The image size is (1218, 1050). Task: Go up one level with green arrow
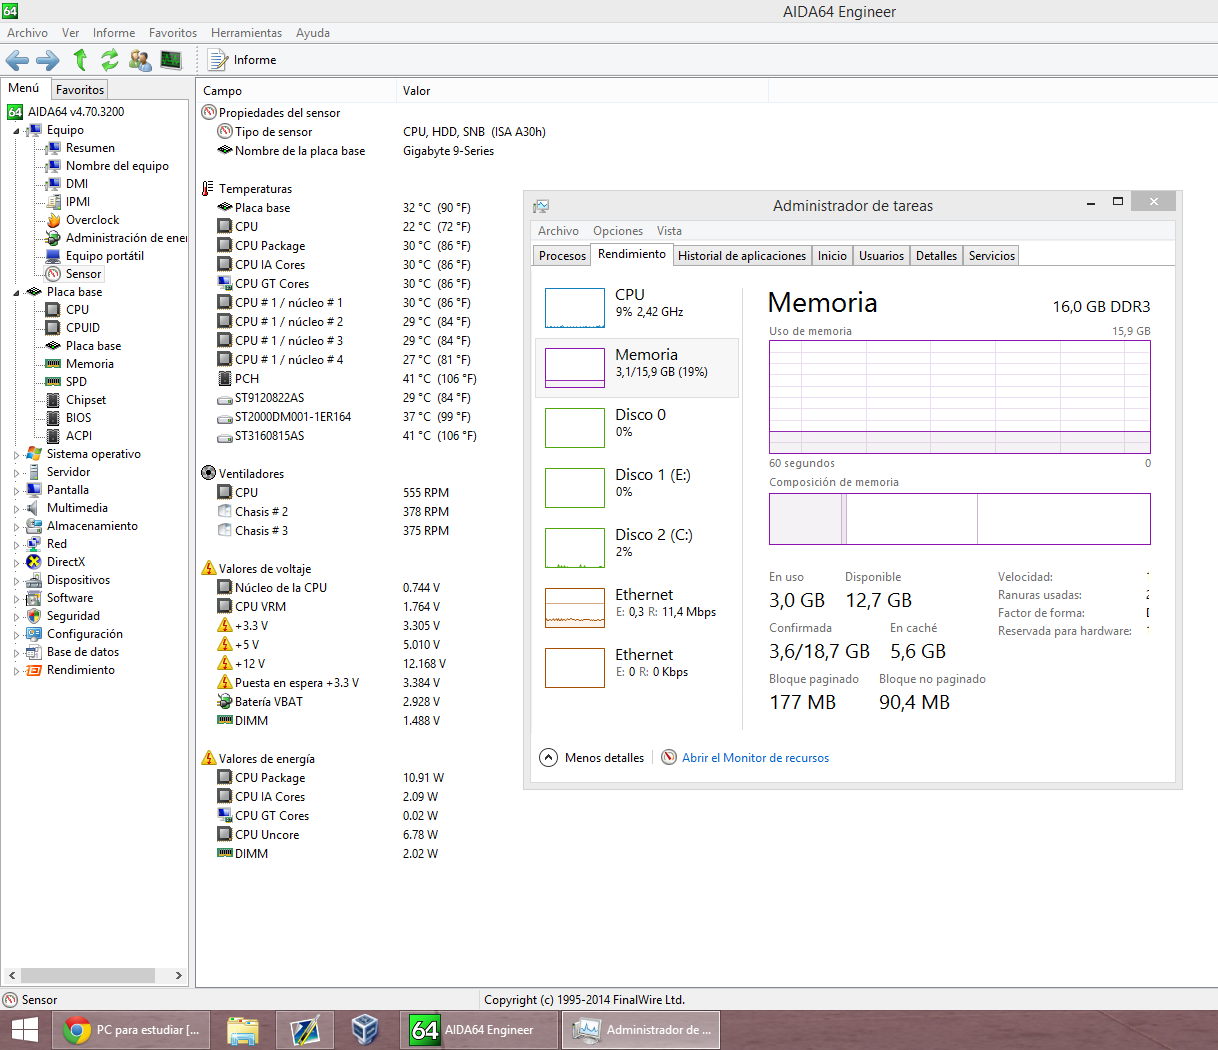[x=80, y=60]
